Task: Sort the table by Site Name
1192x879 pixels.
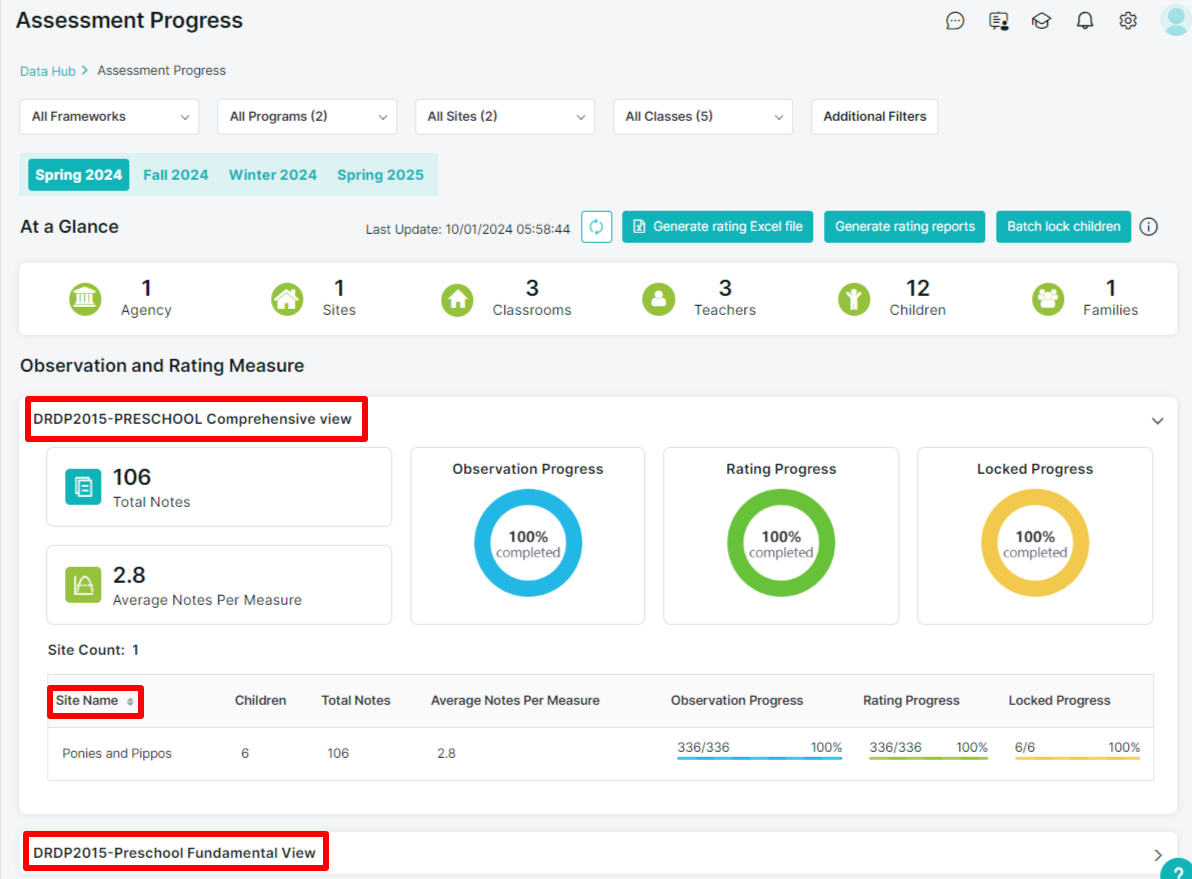Action: tap(96, 700)
